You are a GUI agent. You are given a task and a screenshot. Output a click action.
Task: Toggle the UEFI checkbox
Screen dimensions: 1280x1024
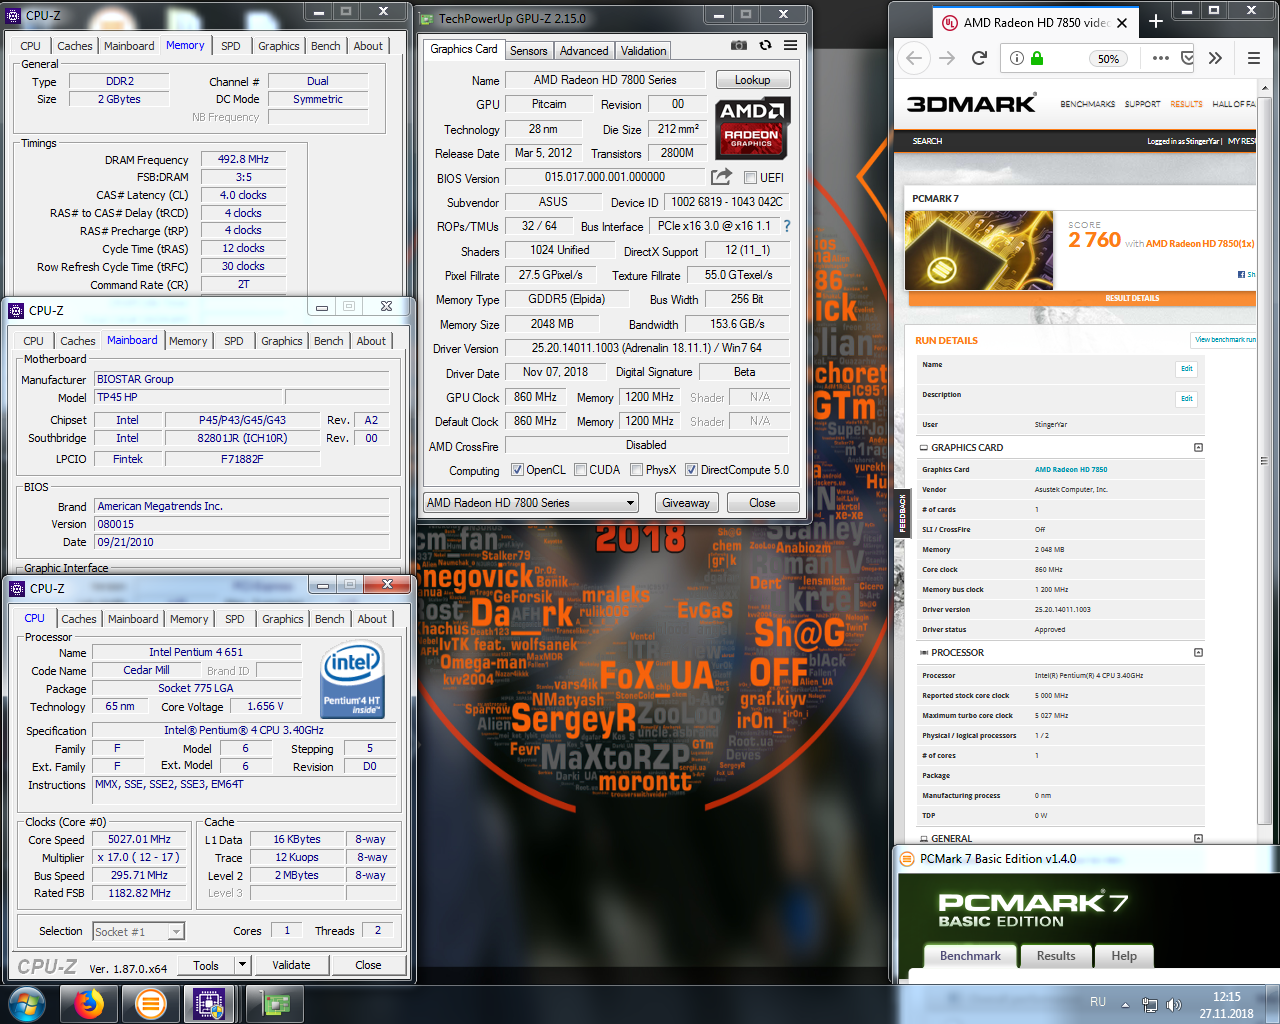click(x=750, y=178)
